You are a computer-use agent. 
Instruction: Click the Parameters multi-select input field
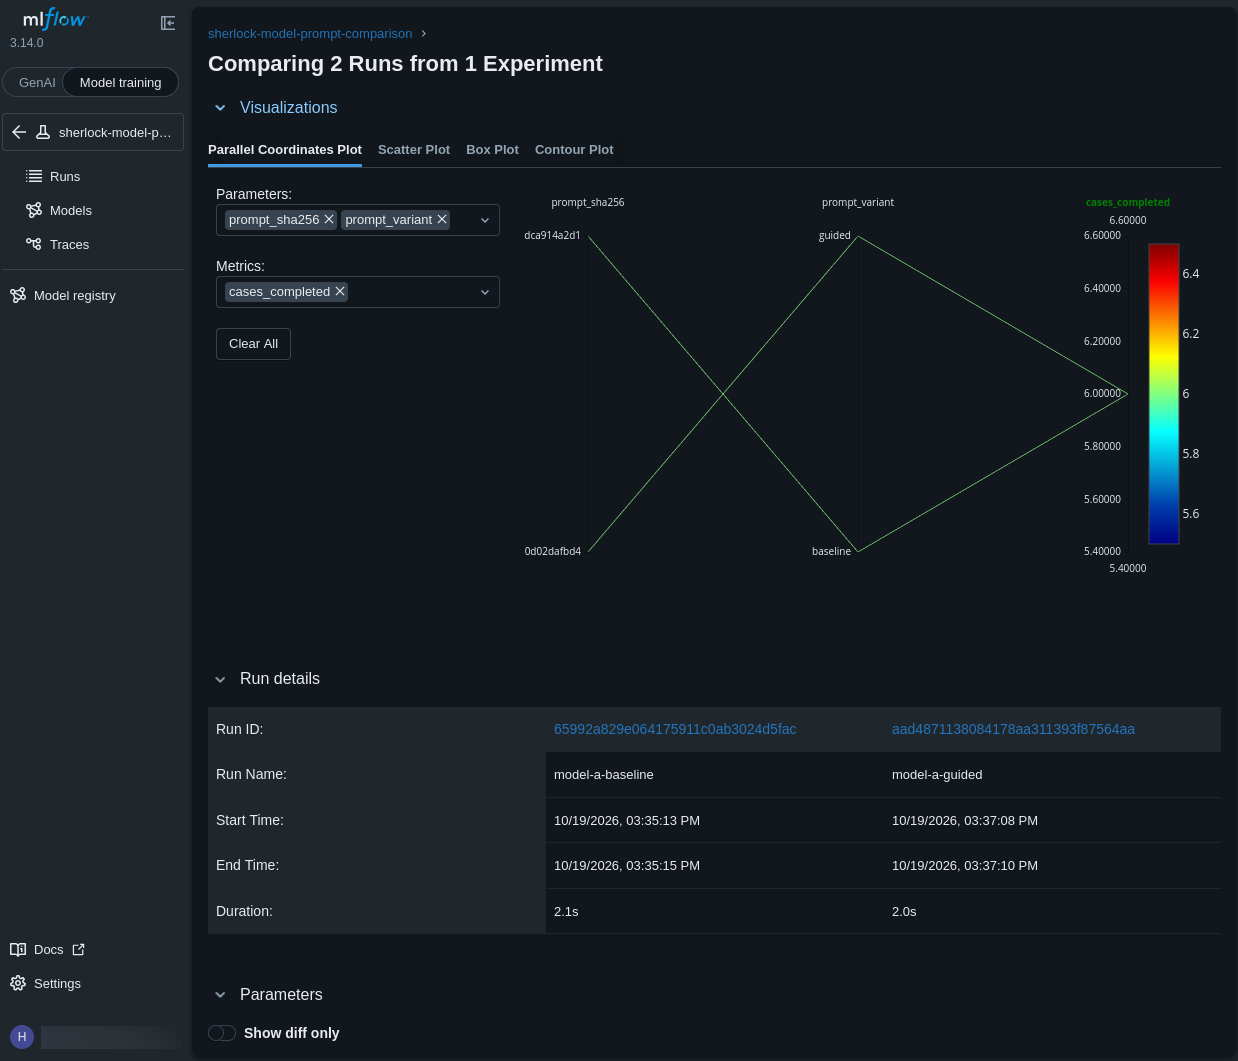click(358, 220)
